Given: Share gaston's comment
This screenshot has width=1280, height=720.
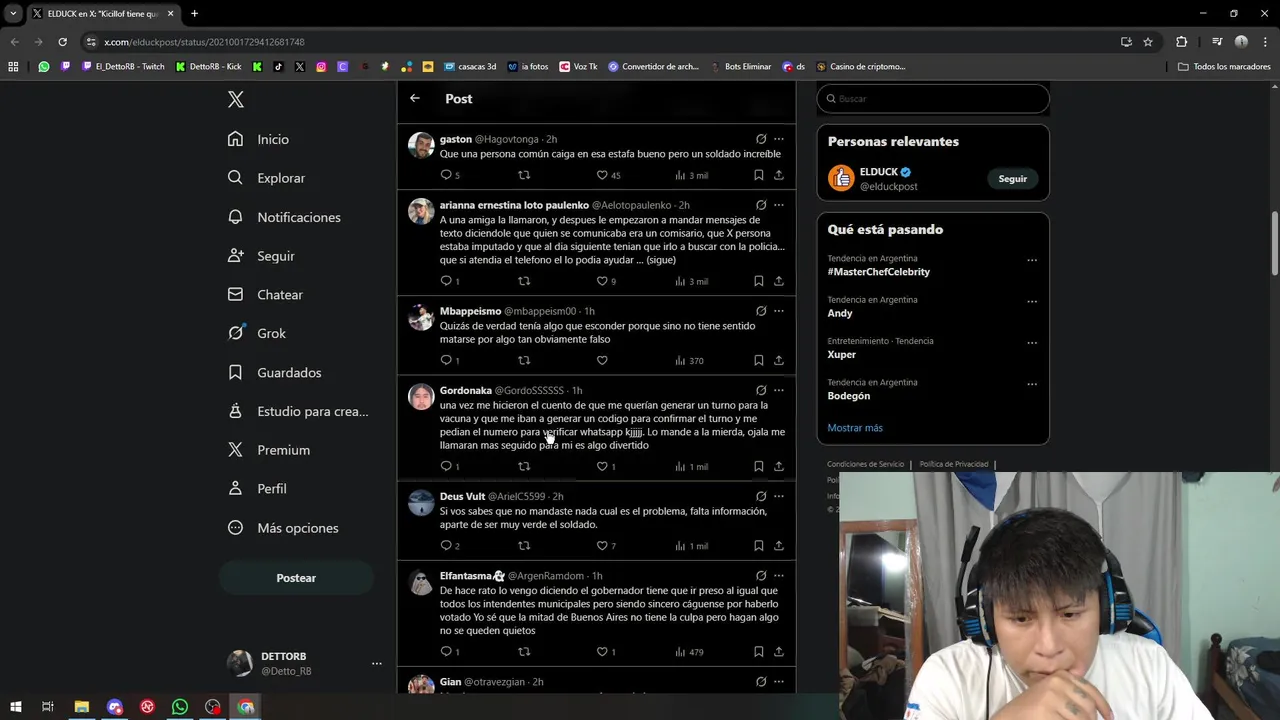Looking at the screenshot, I should pos(779,175).
